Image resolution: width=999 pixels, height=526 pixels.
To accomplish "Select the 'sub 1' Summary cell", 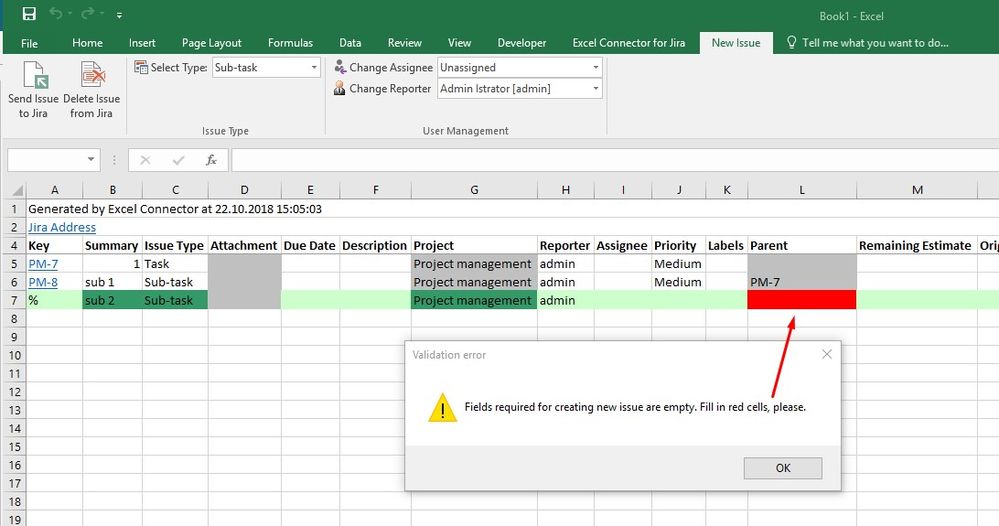I will (x=112, y=282).
